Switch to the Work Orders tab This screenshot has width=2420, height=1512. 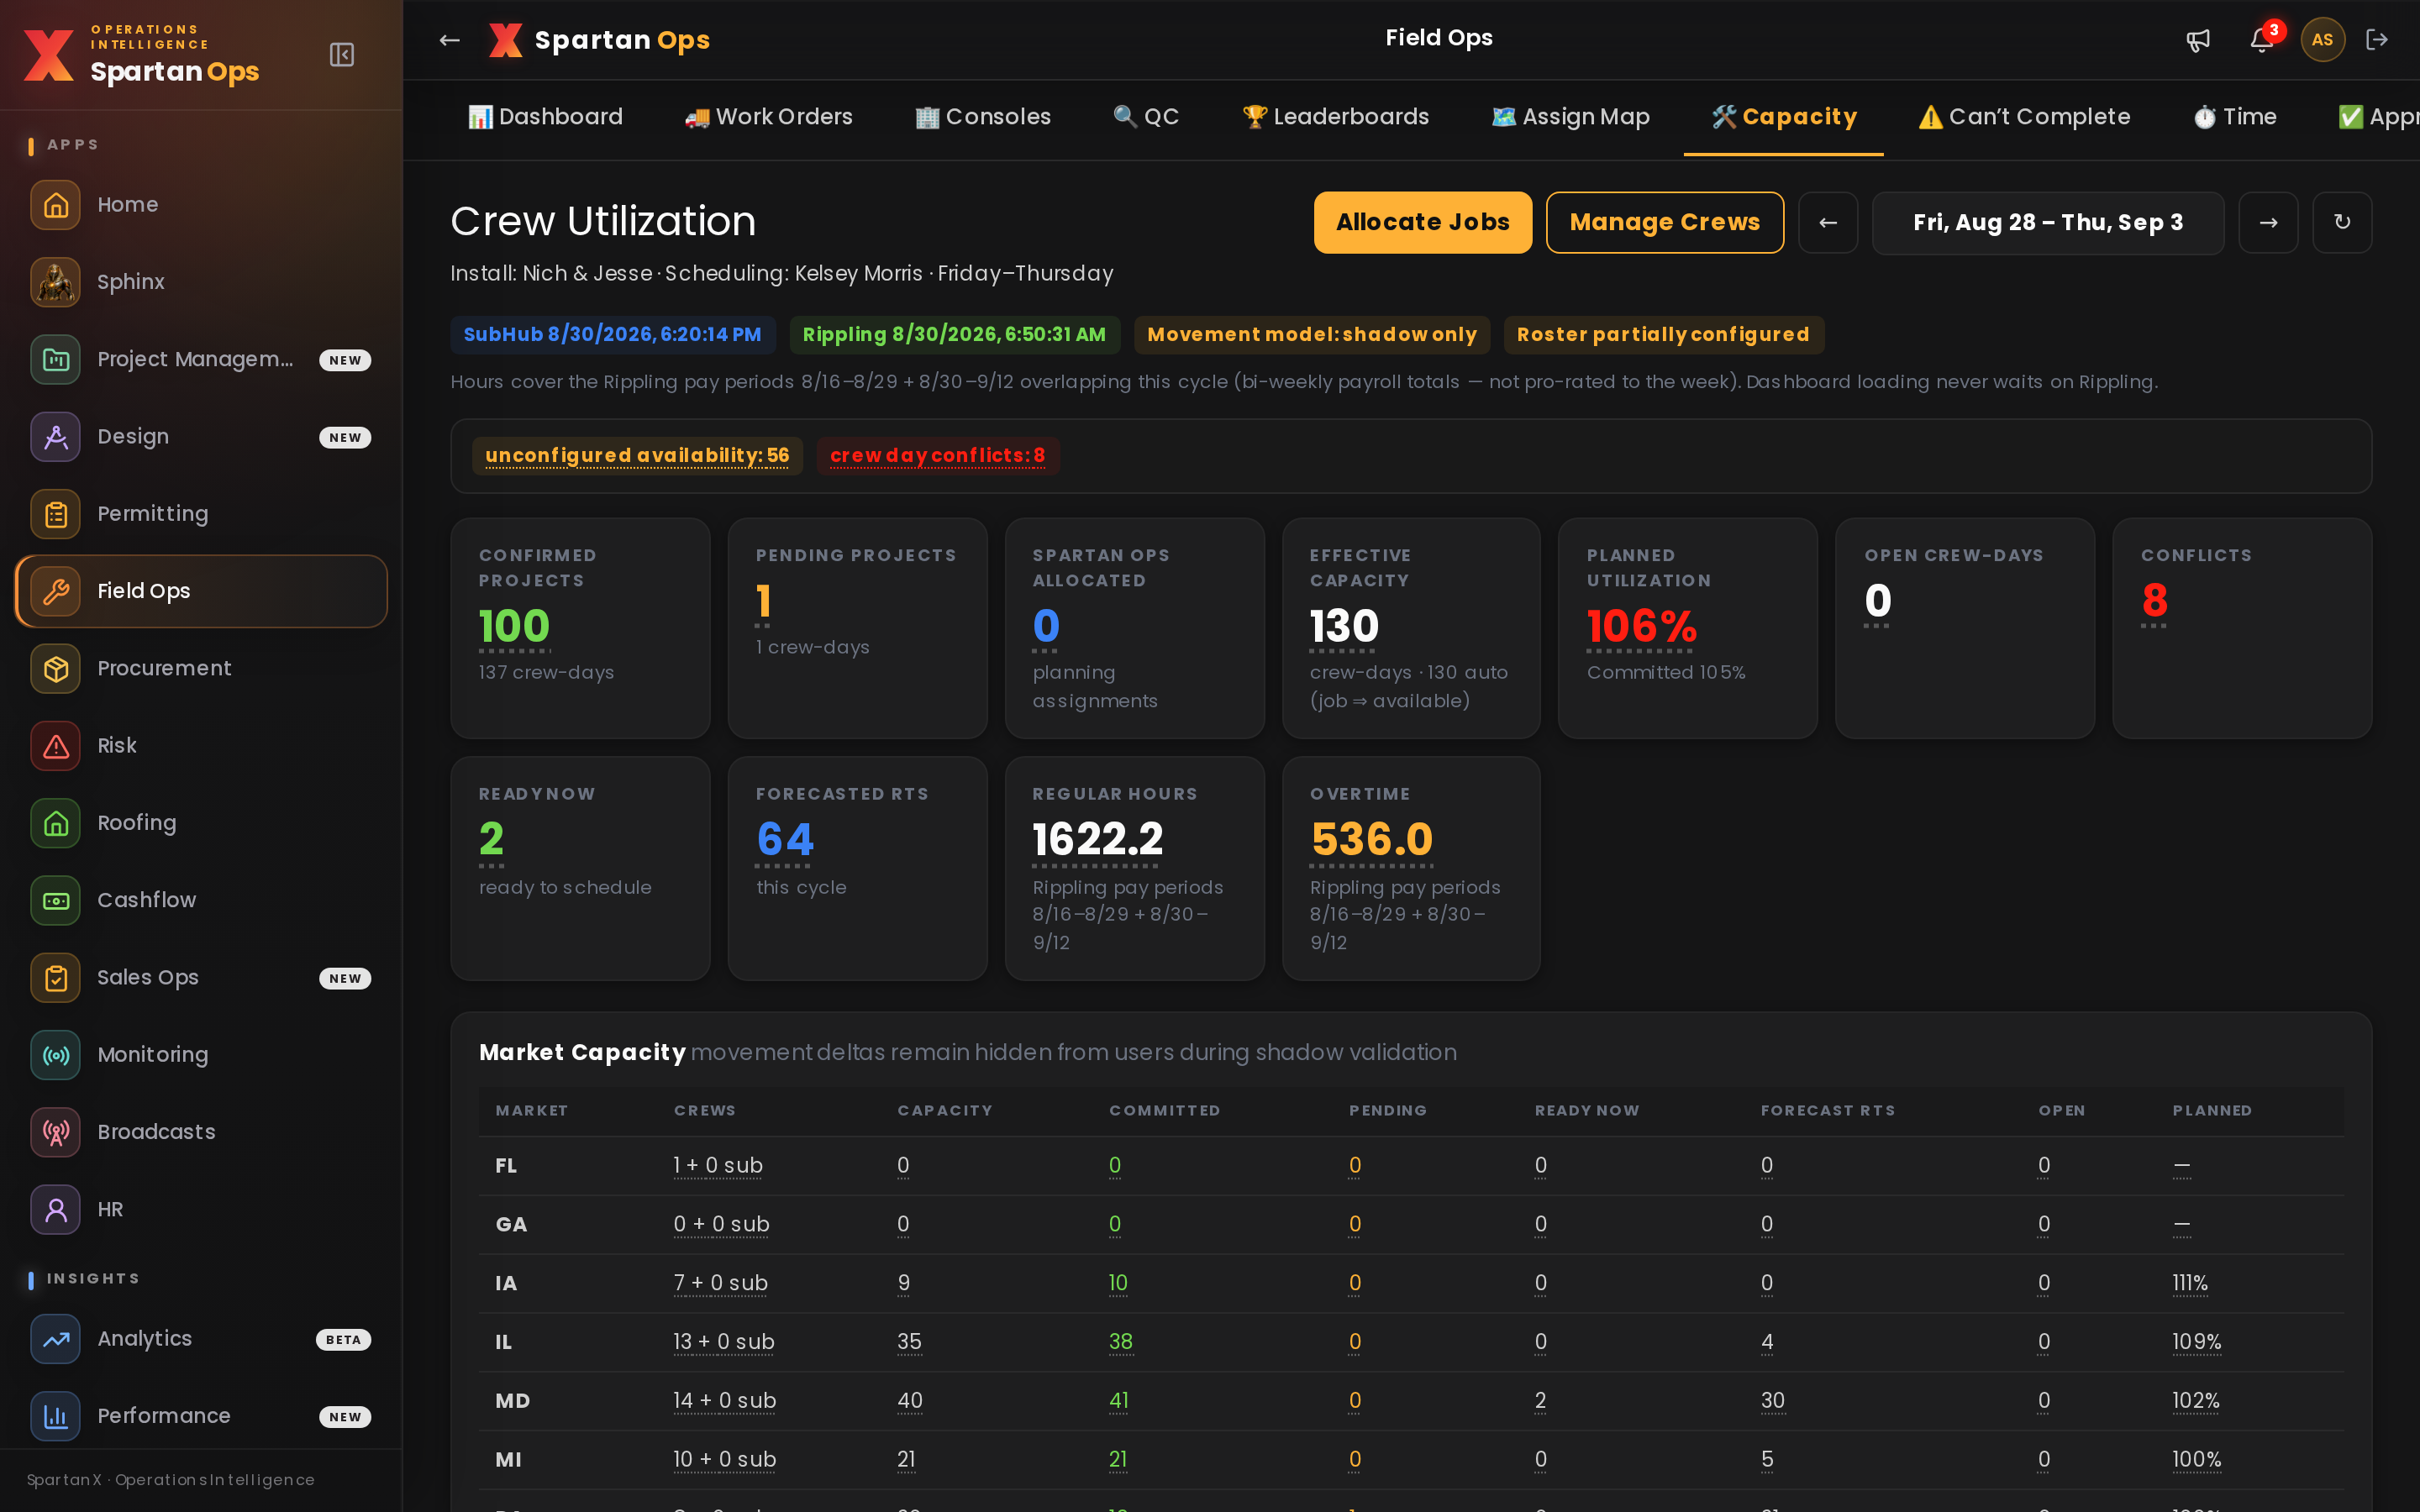point(768,117)
